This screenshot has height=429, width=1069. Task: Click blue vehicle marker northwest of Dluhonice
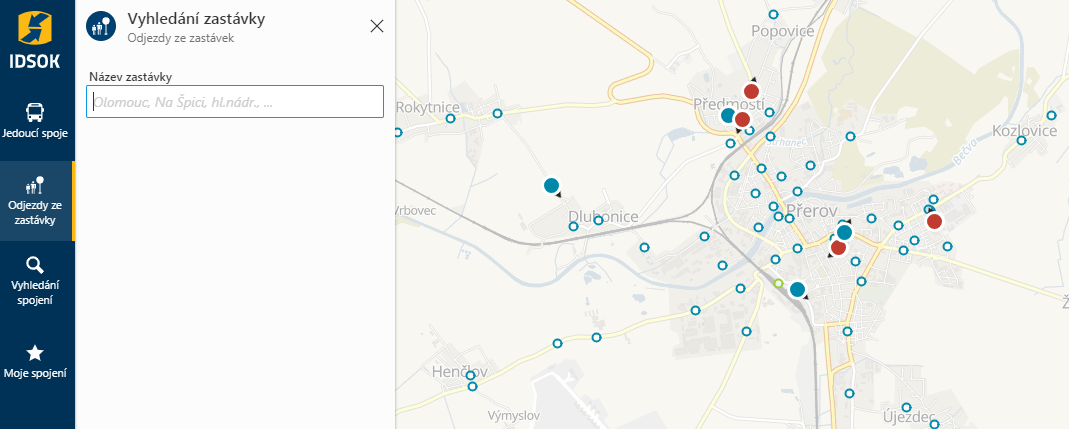pyautogui.click(x=551, y=185)
